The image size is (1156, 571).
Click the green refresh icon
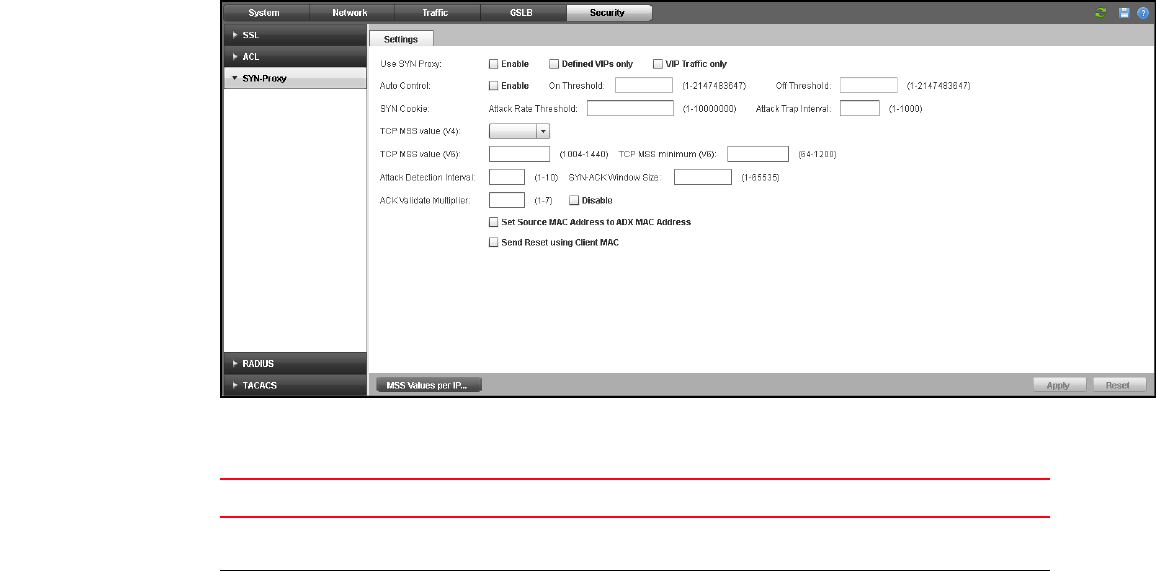click(1102, 13)
